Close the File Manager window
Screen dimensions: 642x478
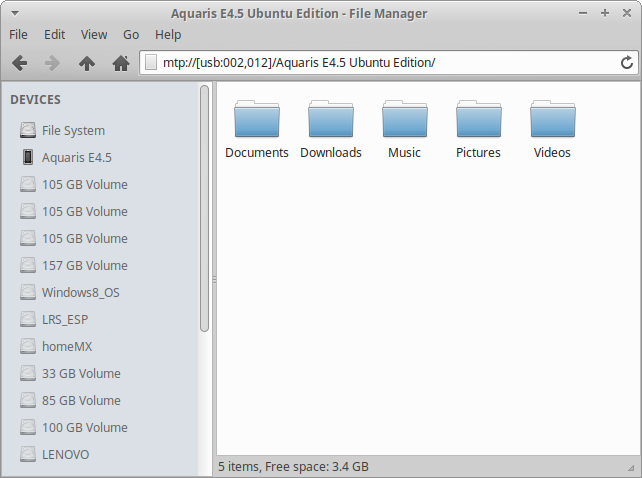click(x=627, y=13)
